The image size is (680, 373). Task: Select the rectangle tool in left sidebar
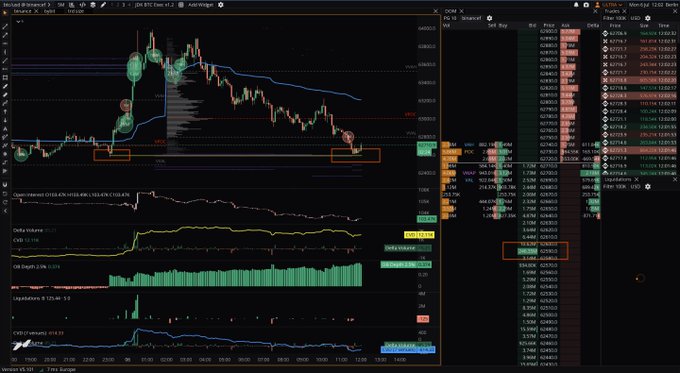5,78
